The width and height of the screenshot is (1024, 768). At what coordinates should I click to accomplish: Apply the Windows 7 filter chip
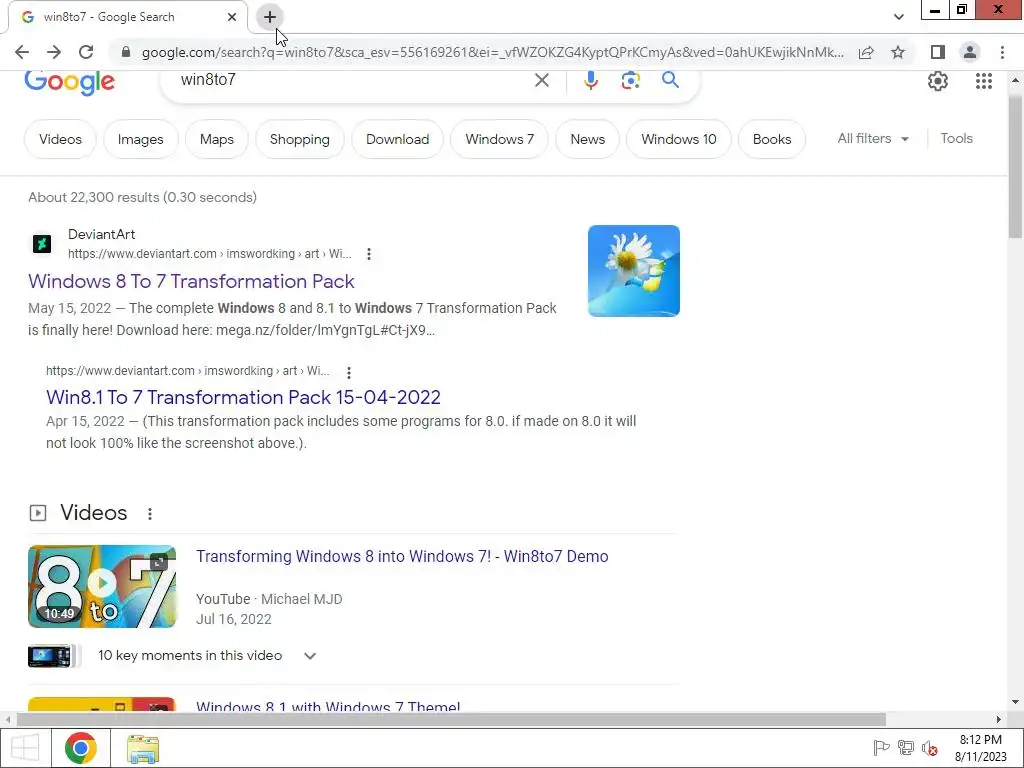[x=500, y=139]
